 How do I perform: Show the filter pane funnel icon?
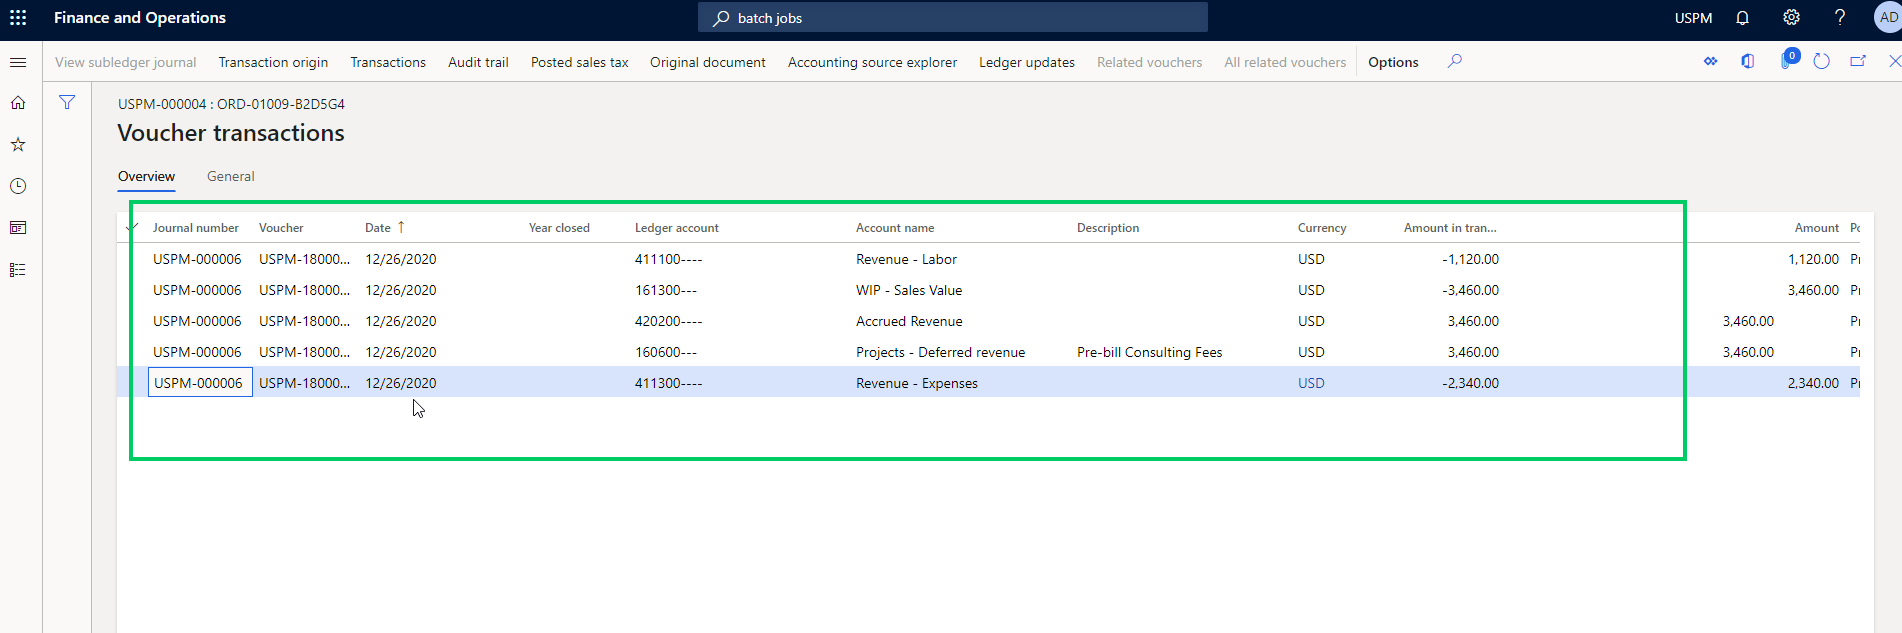67,102
